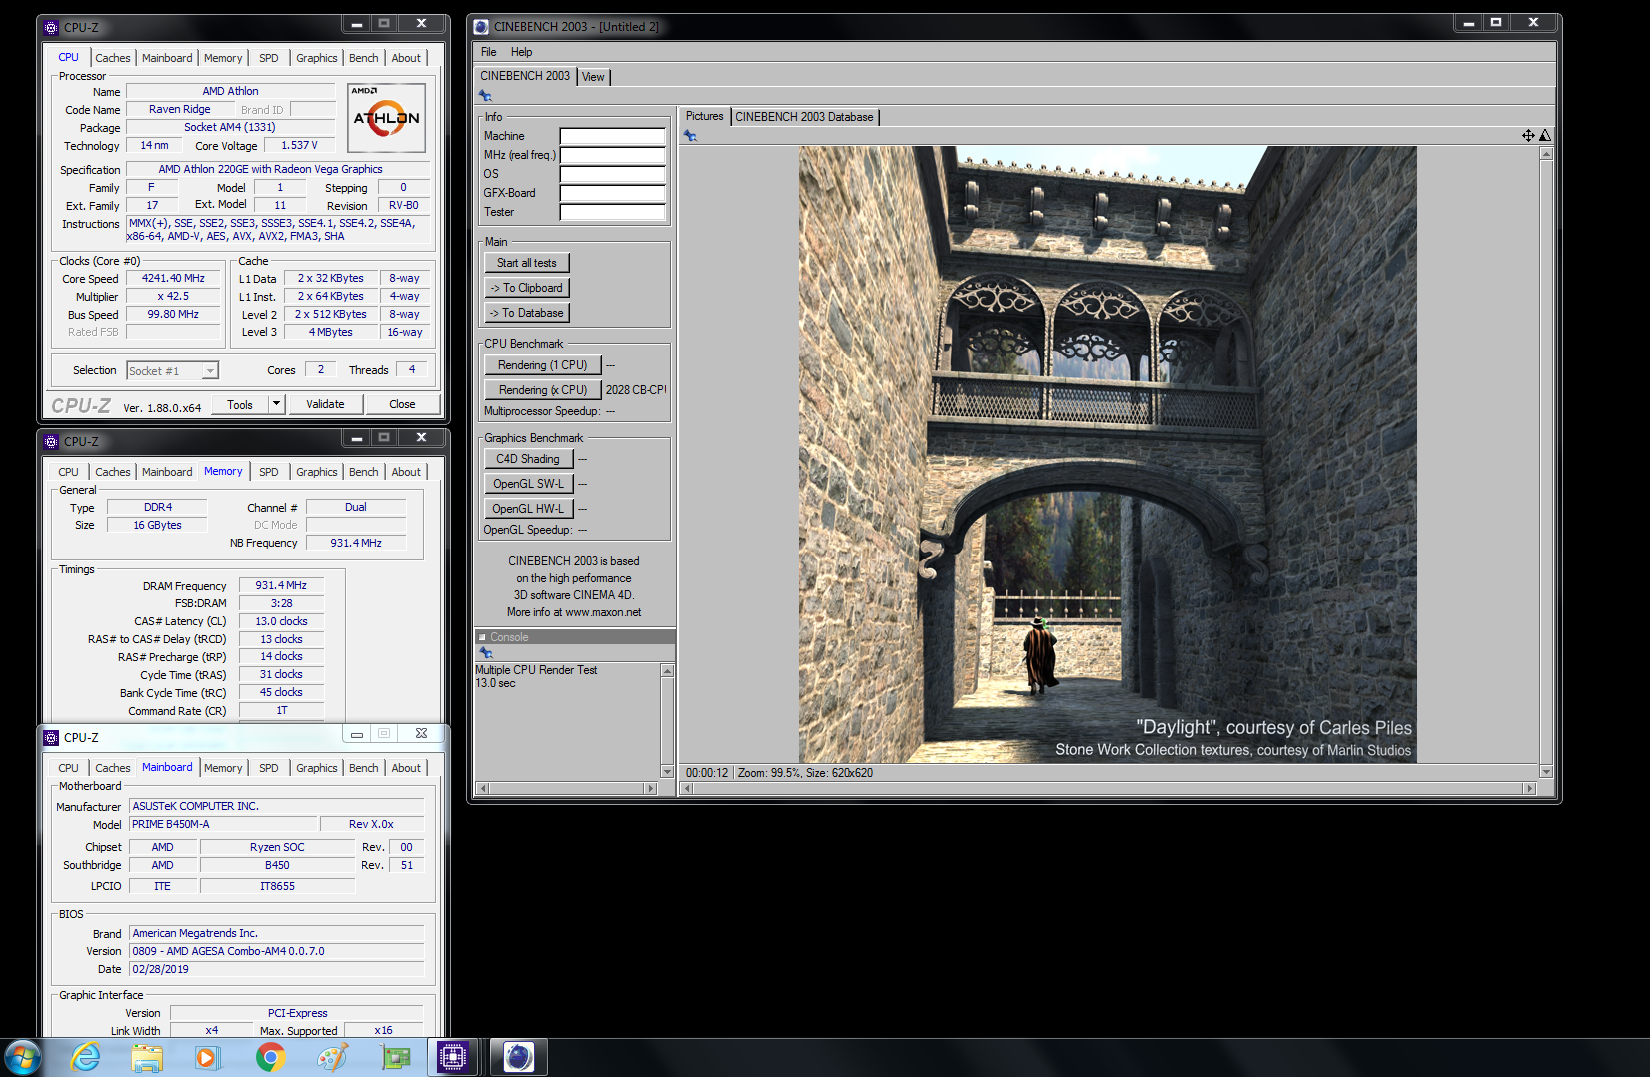Click the DRAM Frequency value 931.4 MHz
1650x1077 pixels.
click(281, 586)
